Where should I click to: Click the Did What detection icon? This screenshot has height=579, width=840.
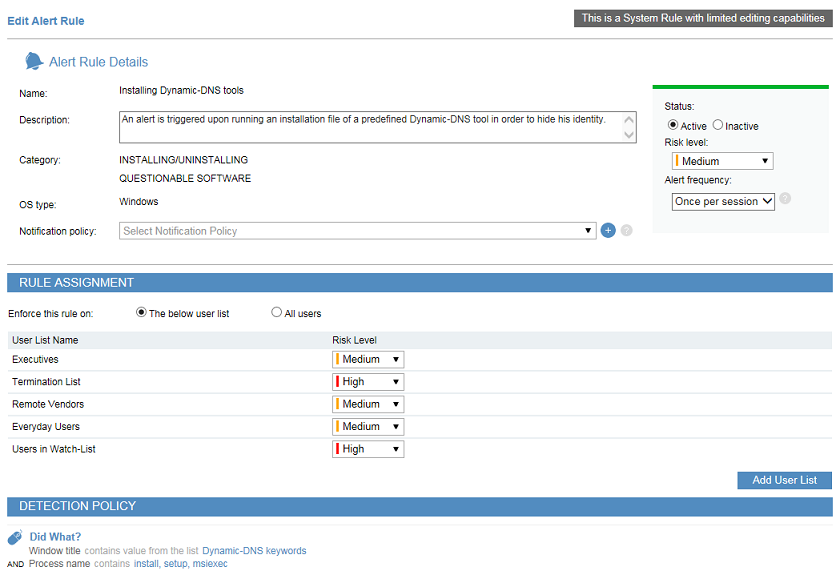(x=15, y=538)
